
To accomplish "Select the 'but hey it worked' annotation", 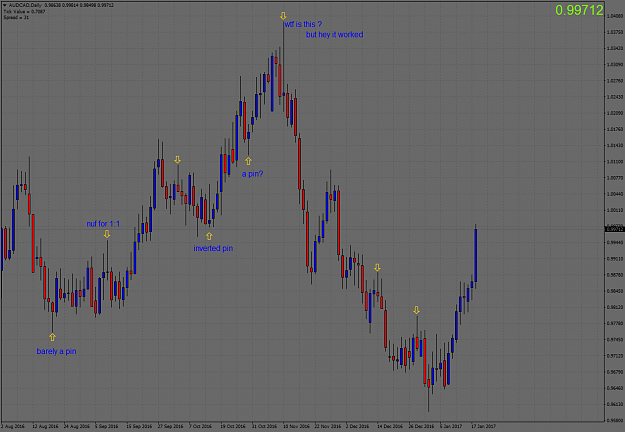I will point(334,35).
